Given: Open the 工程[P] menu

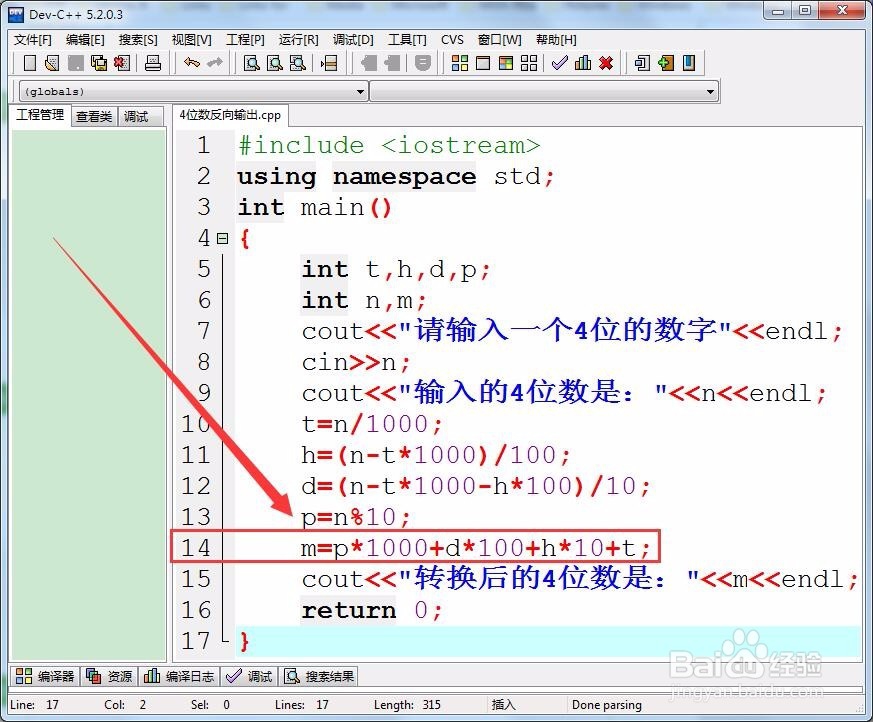Looking at the screenshot, I should (245, 40).
